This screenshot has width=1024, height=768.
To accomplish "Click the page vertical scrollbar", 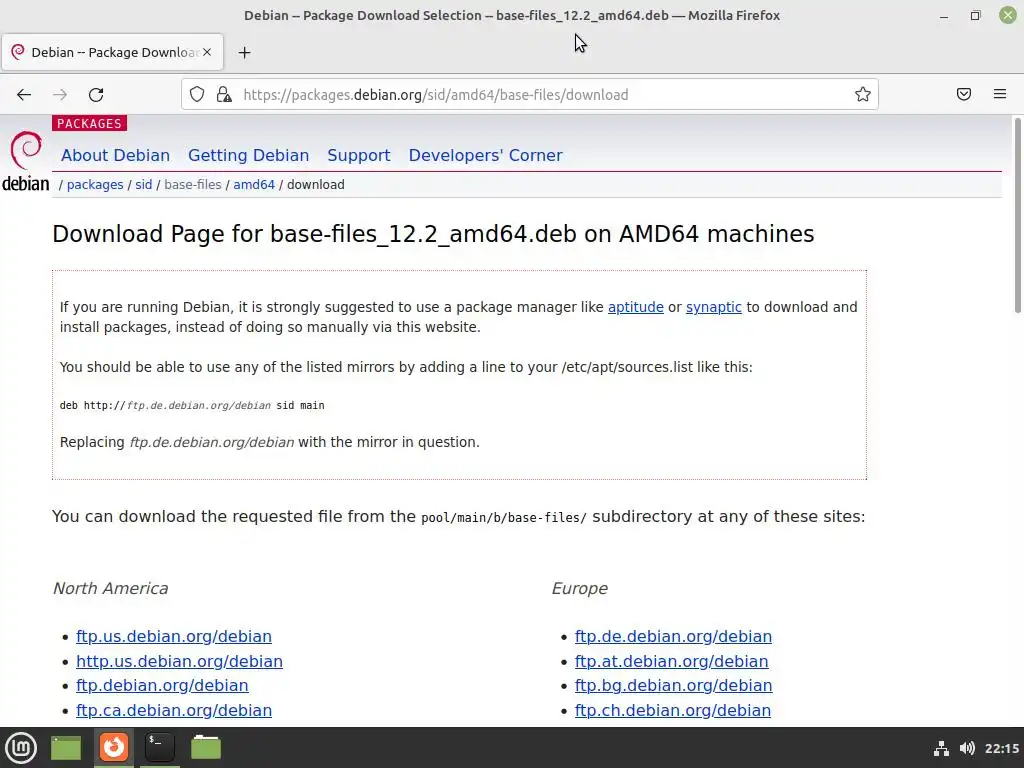I will click(x=1017, y=216).
